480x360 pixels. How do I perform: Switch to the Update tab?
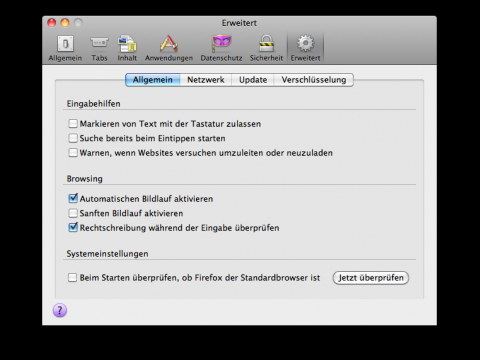253,80
